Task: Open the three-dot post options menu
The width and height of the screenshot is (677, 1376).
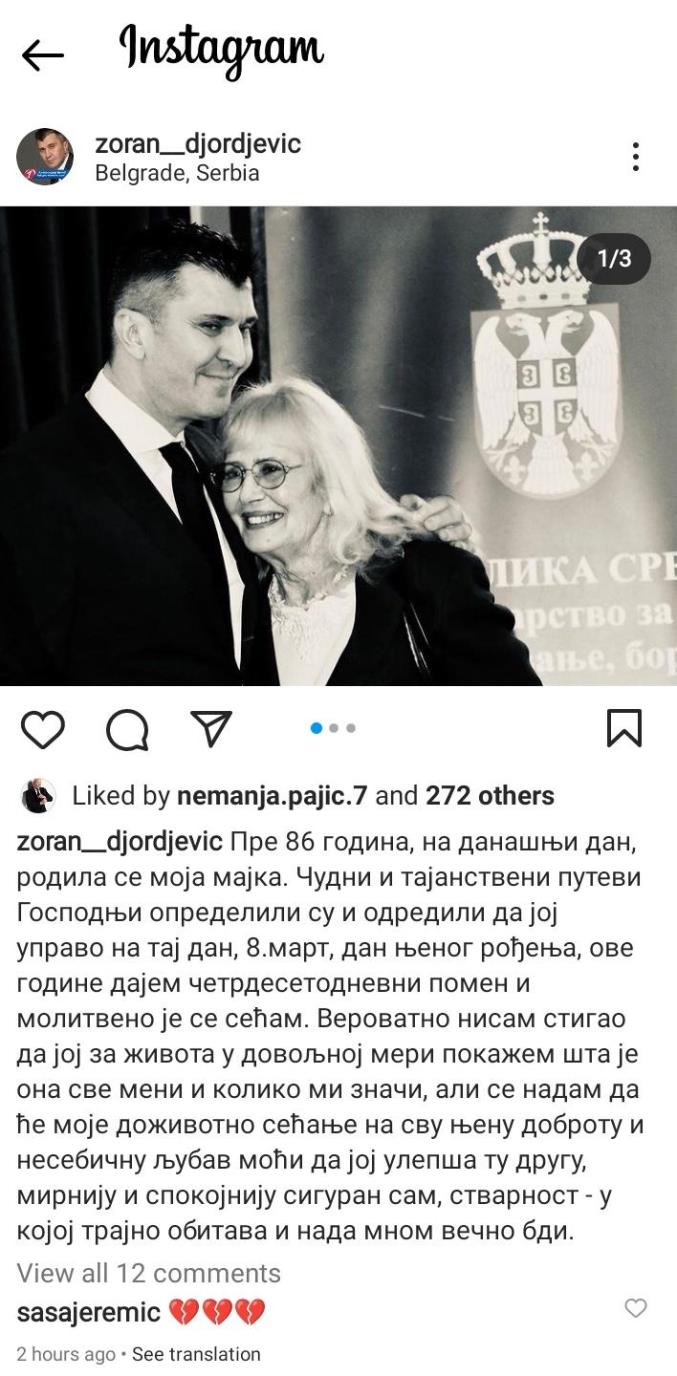Action: [x=635, y=156]
